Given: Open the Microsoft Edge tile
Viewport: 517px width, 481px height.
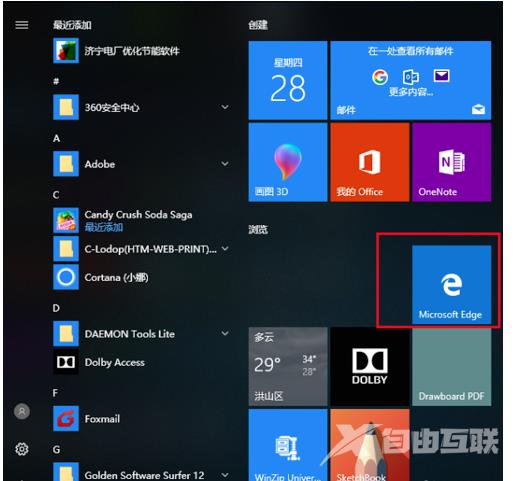Looking at the screenshot, I should tap(451, 285).
